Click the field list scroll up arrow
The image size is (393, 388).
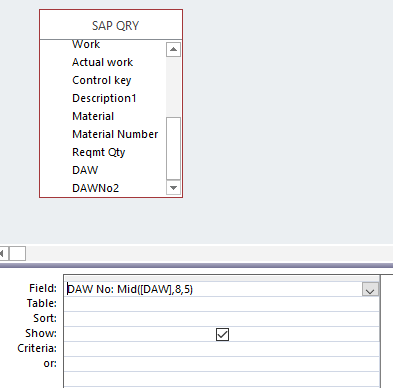[173, 49]
